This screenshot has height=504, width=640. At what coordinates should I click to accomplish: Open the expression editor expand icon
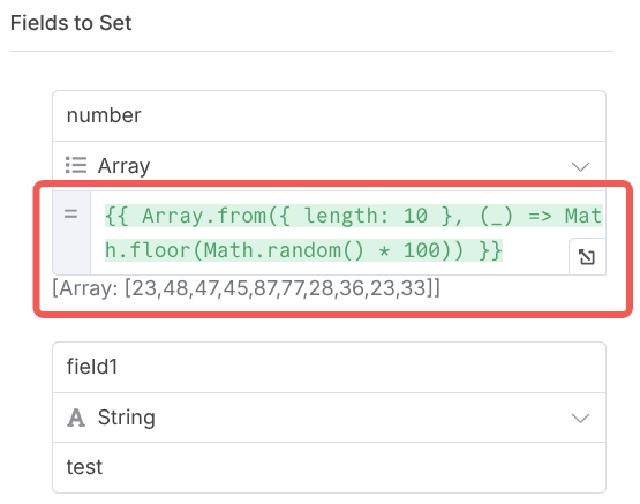pos(587,257)
